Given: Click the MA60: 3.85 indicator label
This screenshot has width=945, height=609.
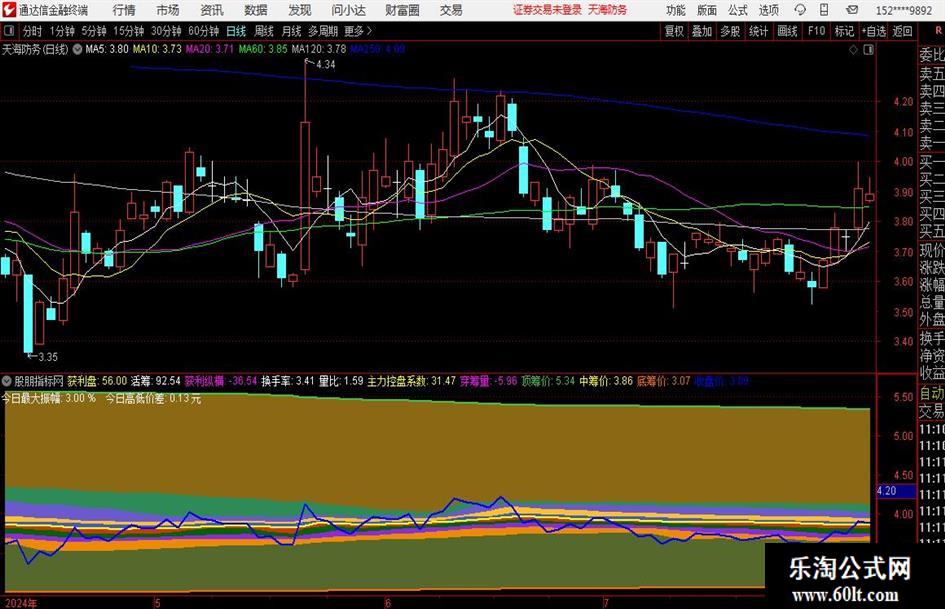Looking at the screenshot, I should click(263, 49).
